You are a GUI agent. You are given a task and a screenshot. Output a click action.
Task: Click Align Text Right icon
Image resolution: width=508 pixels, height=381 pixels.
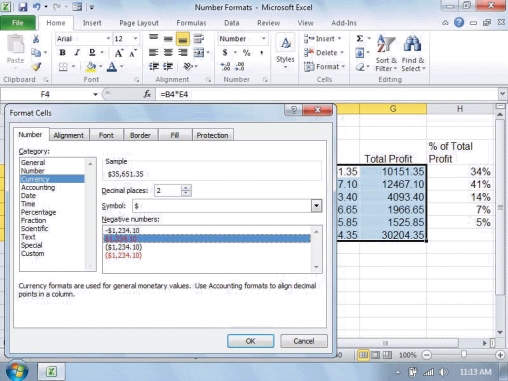183,52
